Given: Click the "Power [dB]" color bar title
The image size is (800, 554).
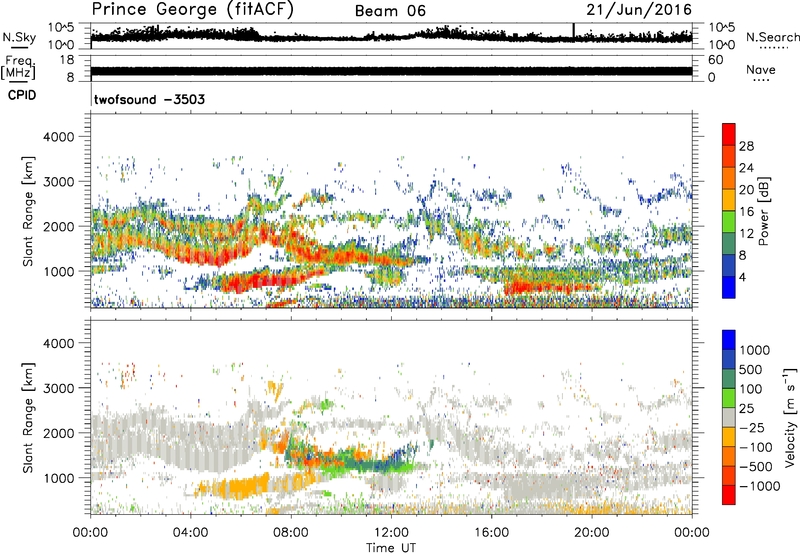Looking at the screenshot, I should tap(763, 211).
